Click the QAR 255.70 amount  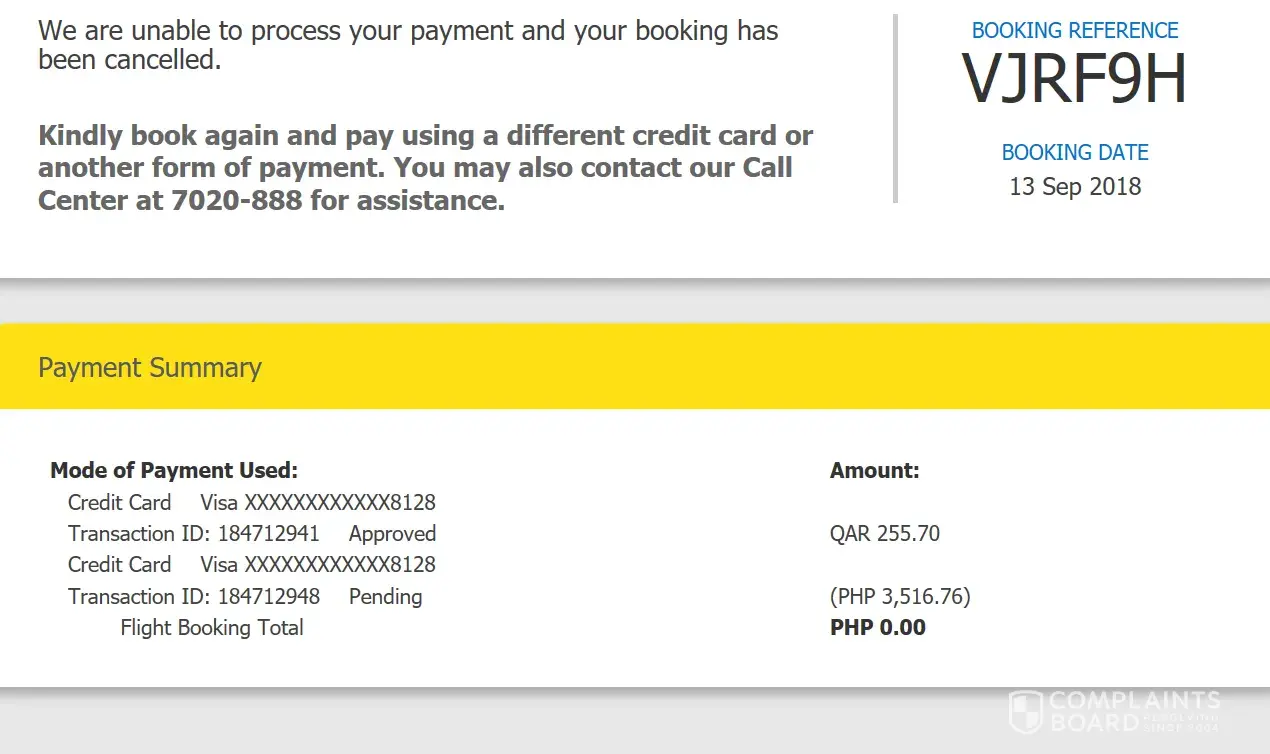(885, 534)
